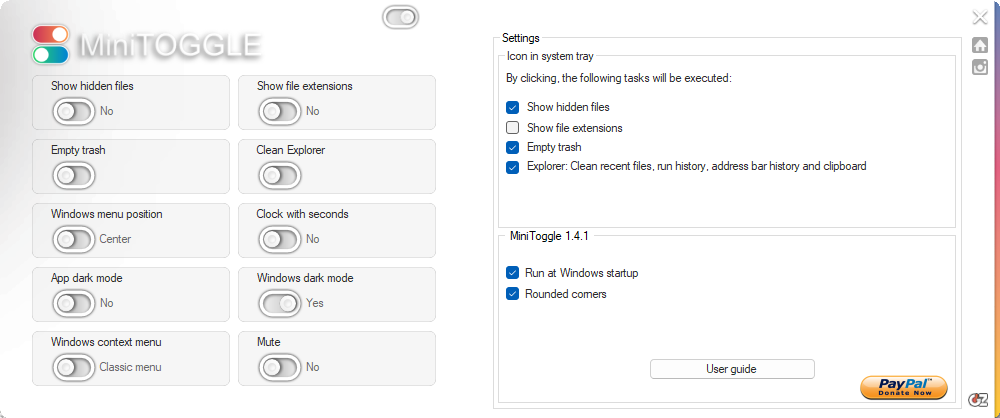The height and width of the screenshot is (418, 1000).
Task: Flip the Empty trash switch
Action: click(x=73, y=175)
